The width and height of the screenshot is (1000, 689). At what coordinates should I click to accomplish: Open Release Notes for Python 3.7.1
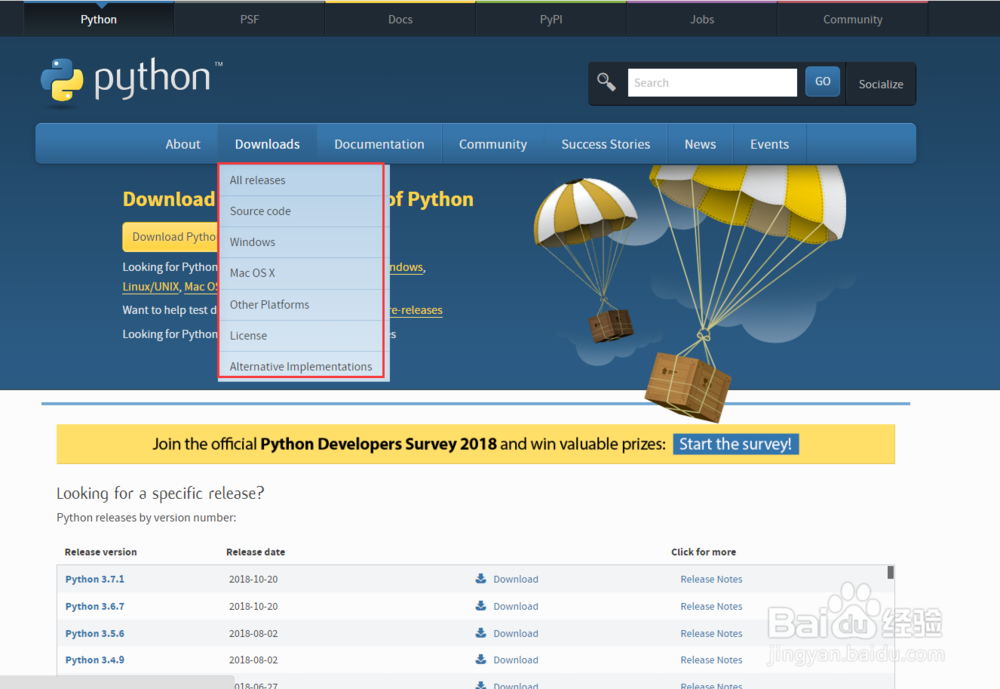(711, 579)
